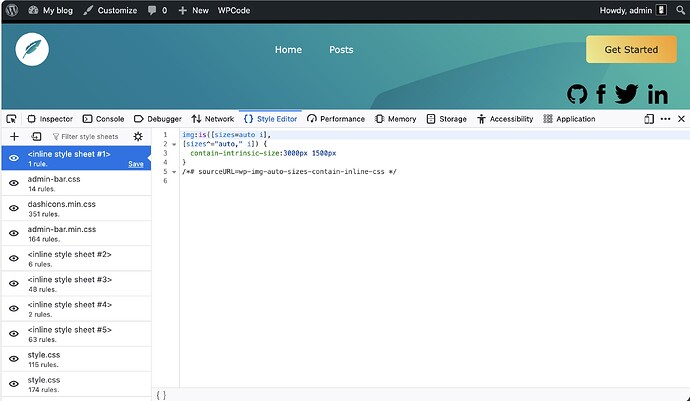Select admin-bar.css style sheet
The image size is (690, 401).
click(x=76, y=183)
